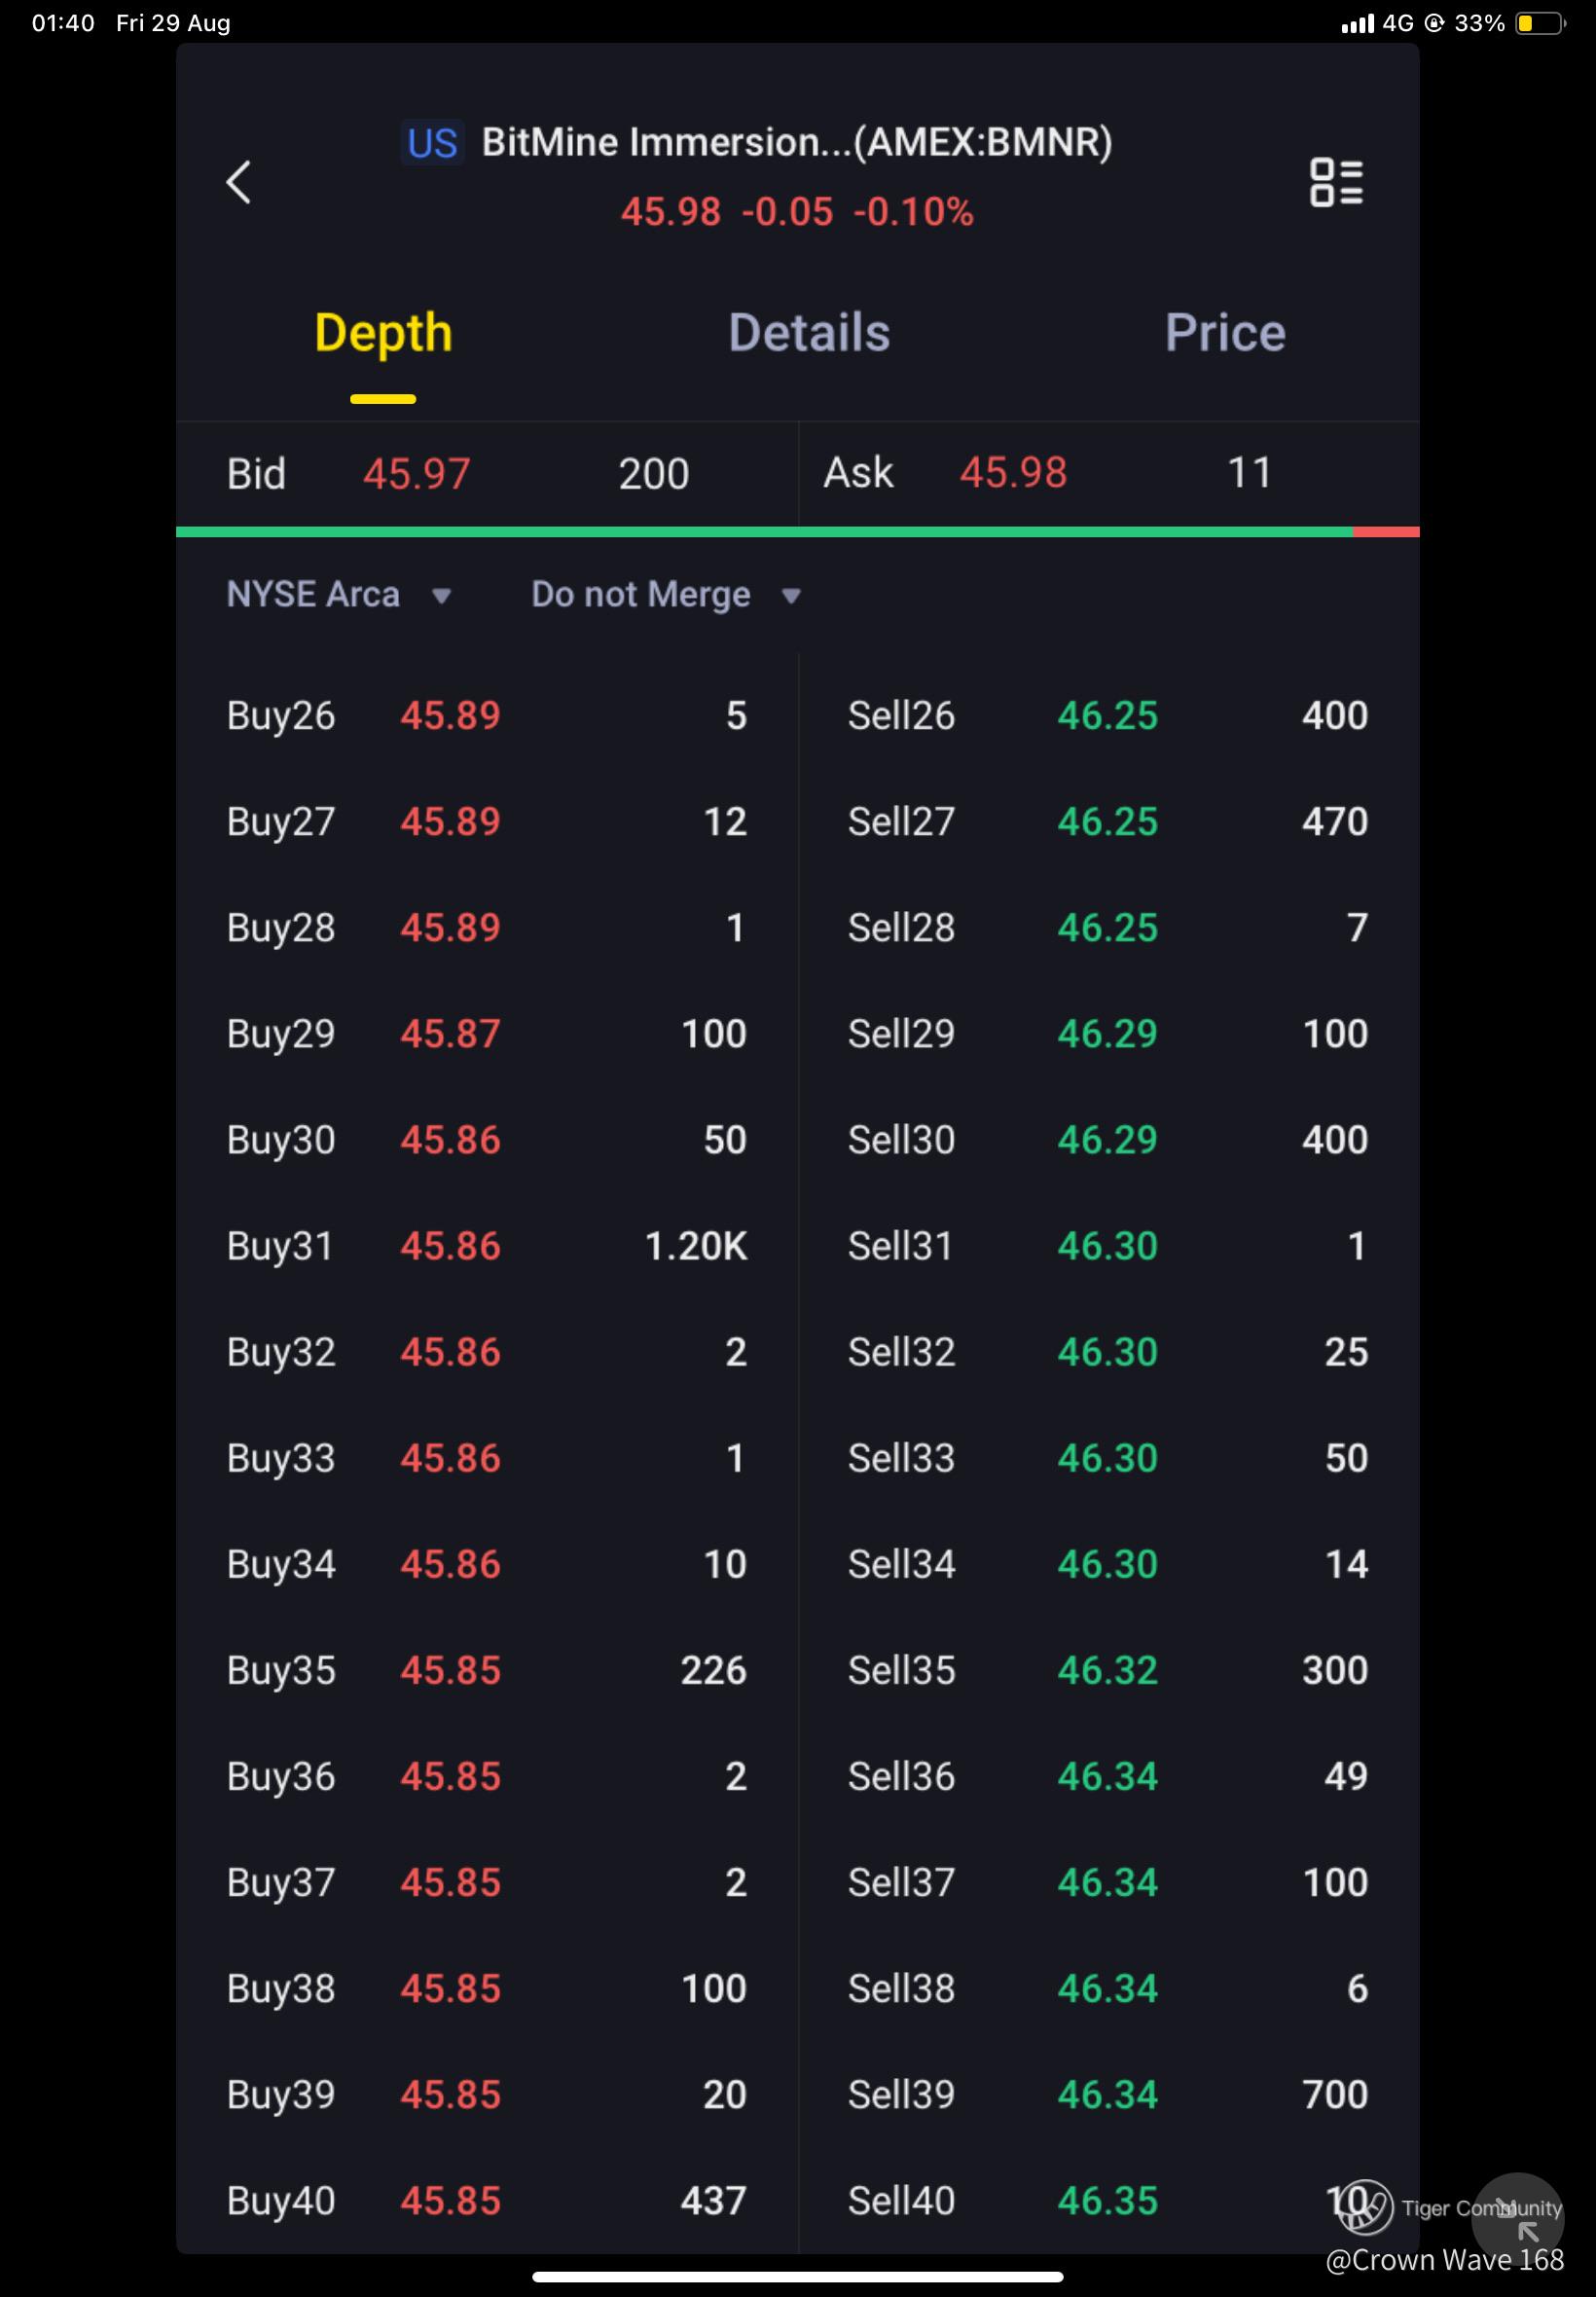Tap the Ask price 45.98
The height and width of the screenshot is (2297, 1596).
[1013, 473]
